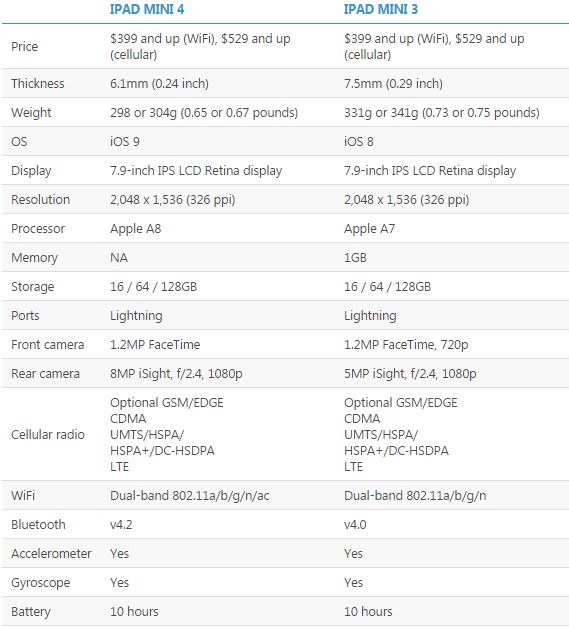This screenshot has height=628, width=569.
Task: Click the 1GB memory value
Action: click(x=355, y=258)
